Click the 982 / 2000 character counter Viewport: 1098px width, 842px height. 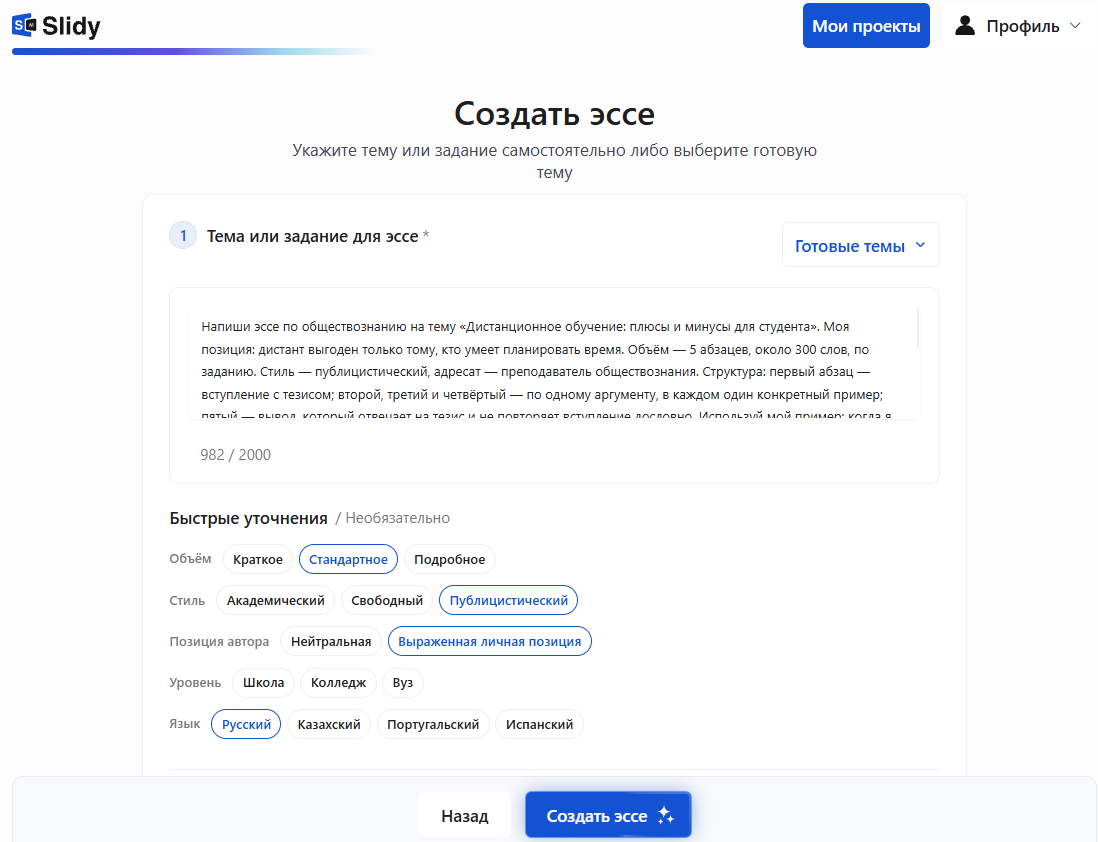tap(235, 455)
